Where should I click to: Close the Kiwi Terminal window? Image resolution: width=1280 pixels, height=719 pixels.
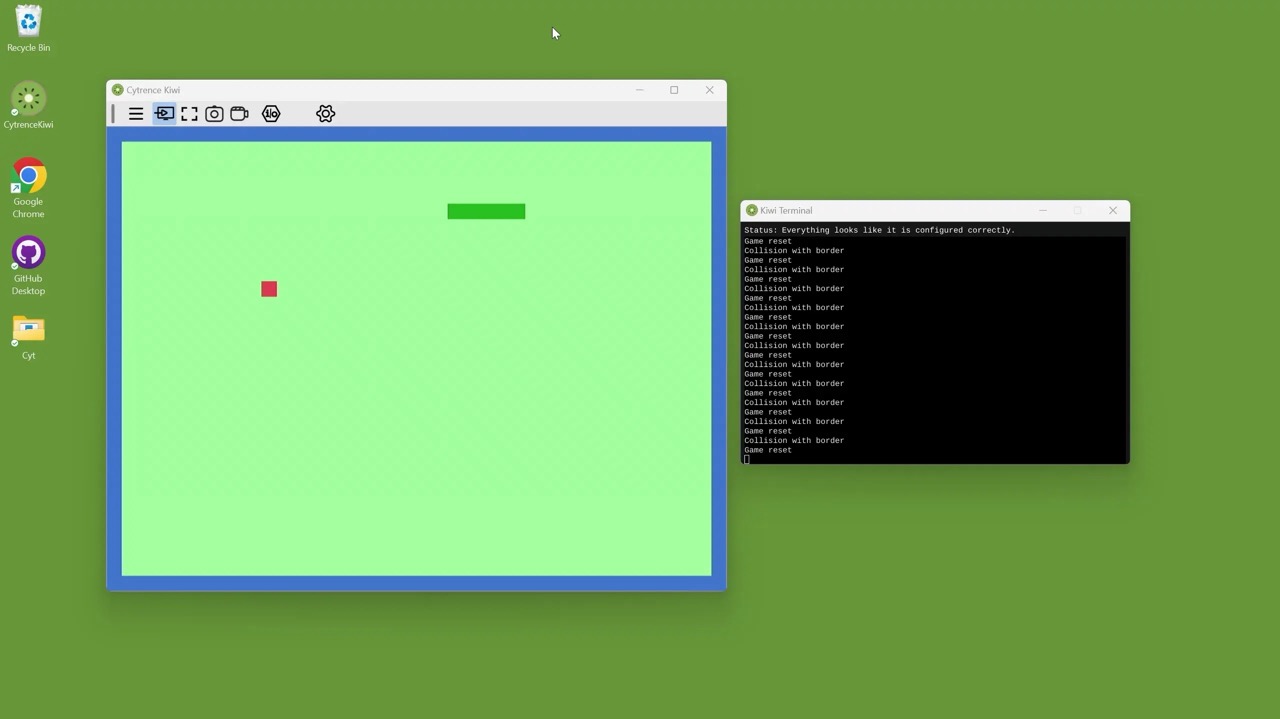(x=1112, y=210)
